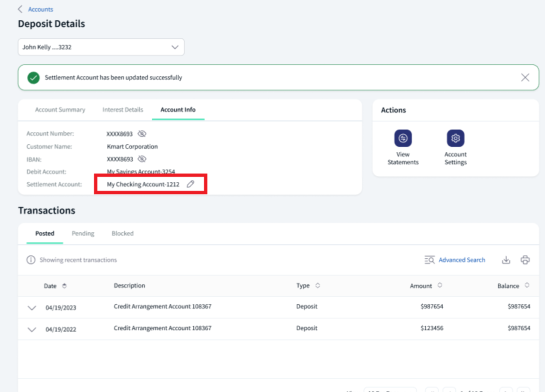The width and height of the screenshot is (545, 392).
Task: Click the Deposit type in 04/19/2022 row
Action: [x=307, y=328]
